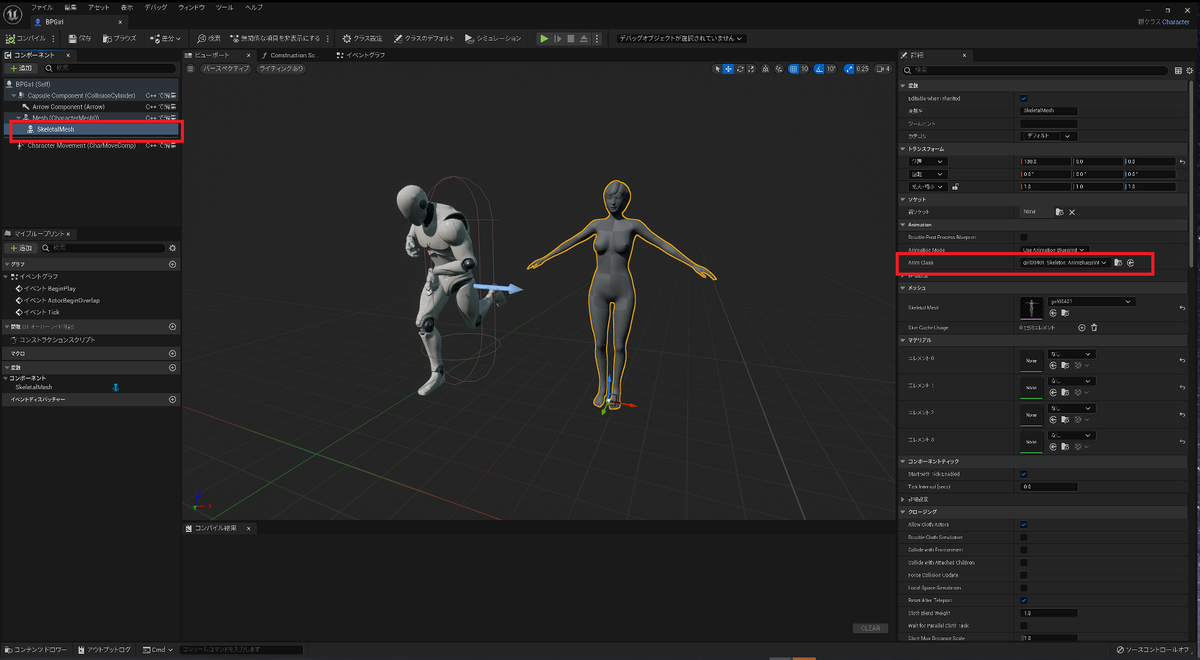
Task: Open クラスのデフォルト class defaults
Action: tap(424, 38)
